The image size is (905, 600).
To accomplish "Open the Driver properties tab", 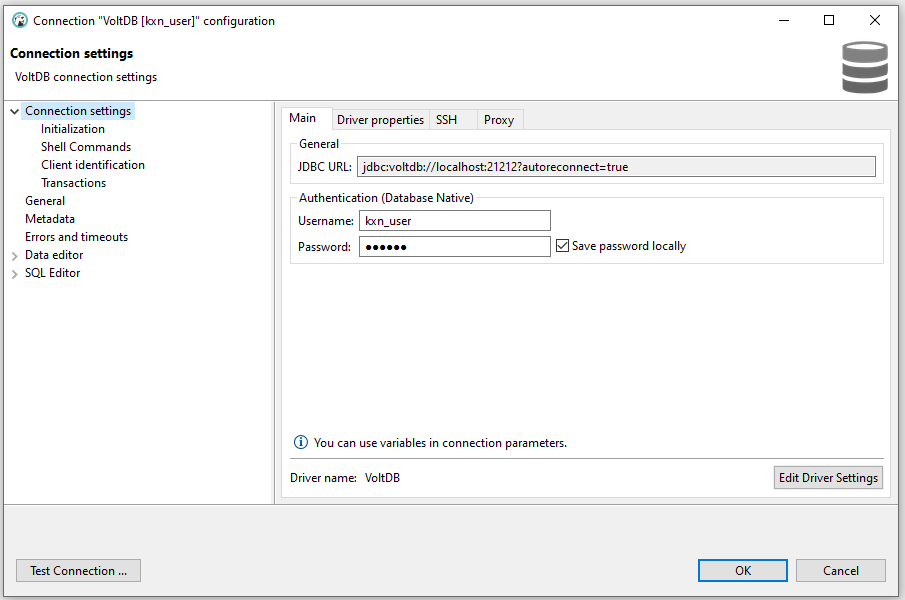I will pos(380,119).
